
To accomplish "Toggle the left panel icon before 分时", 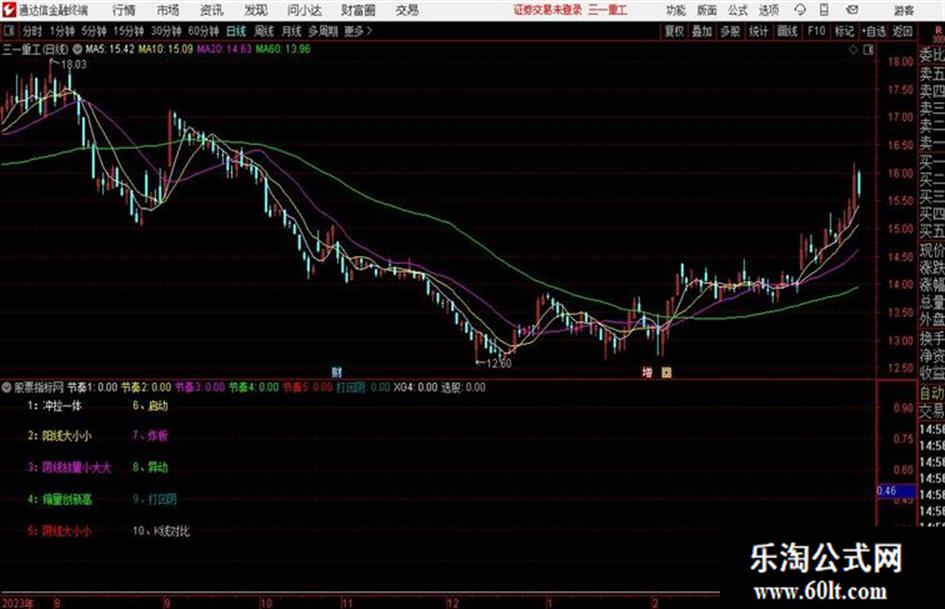I will [x=9, y=31].
